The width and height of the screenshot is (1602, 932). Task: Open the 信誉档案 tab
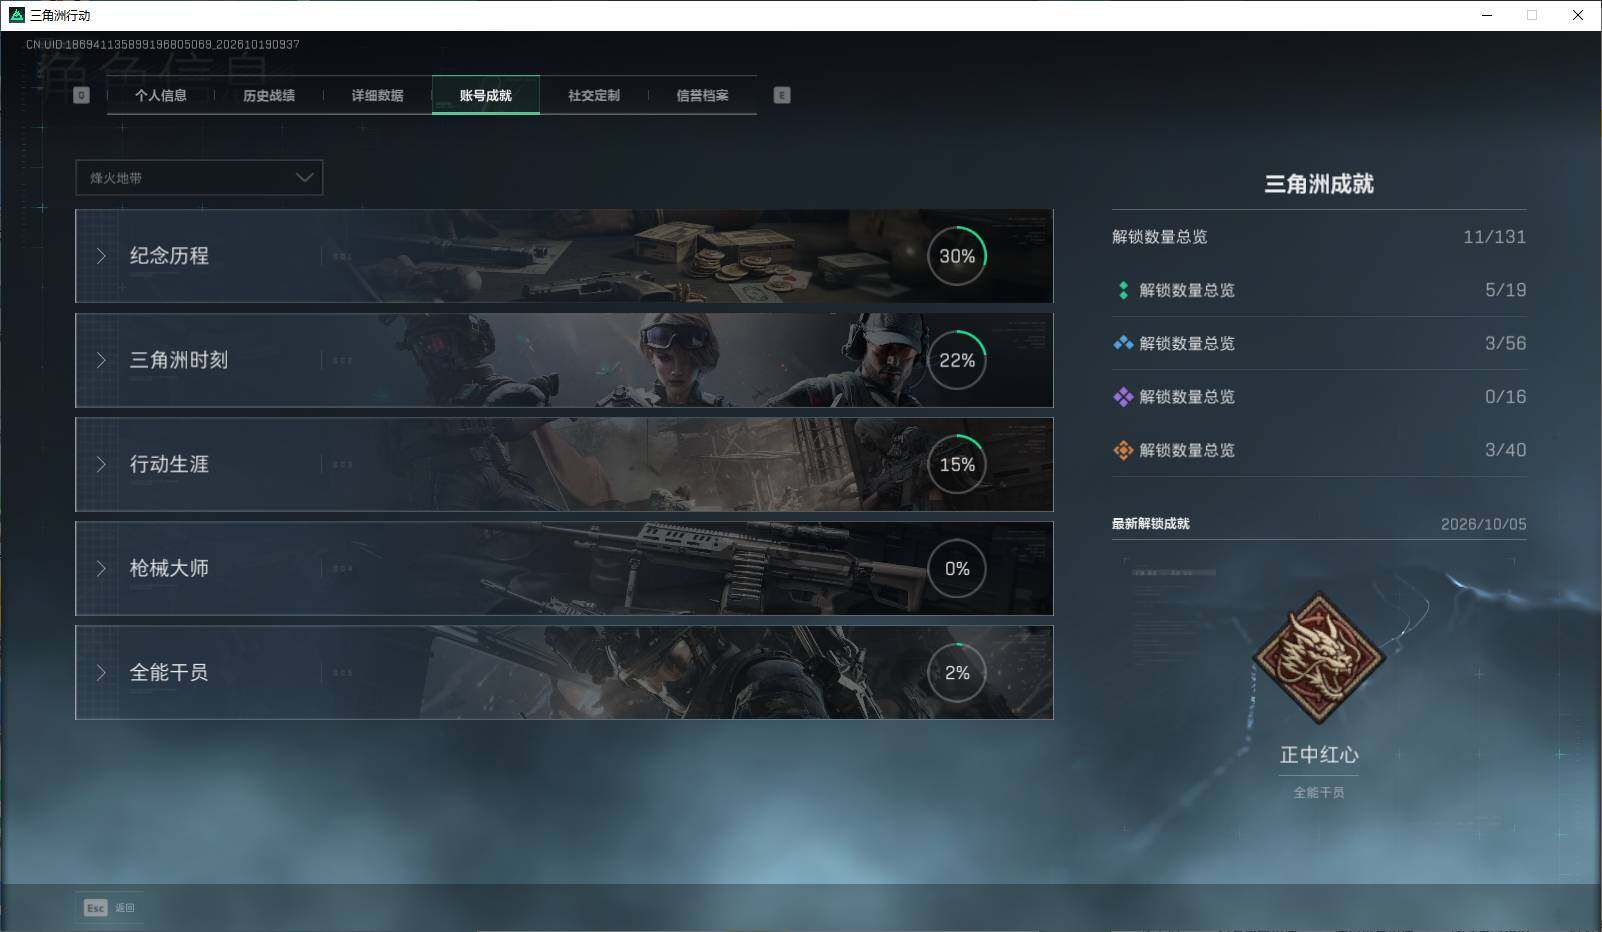click(702, 95)
